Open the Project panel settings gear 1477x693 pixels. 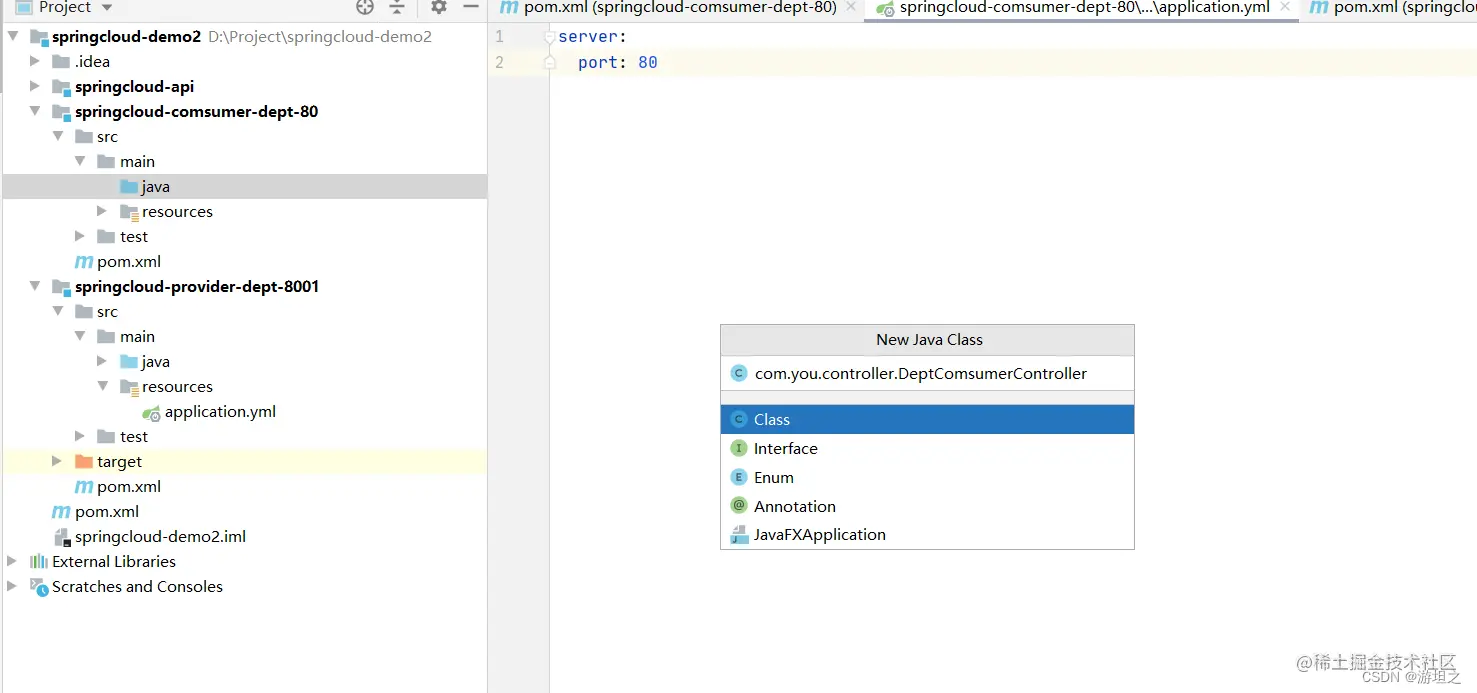438,7
